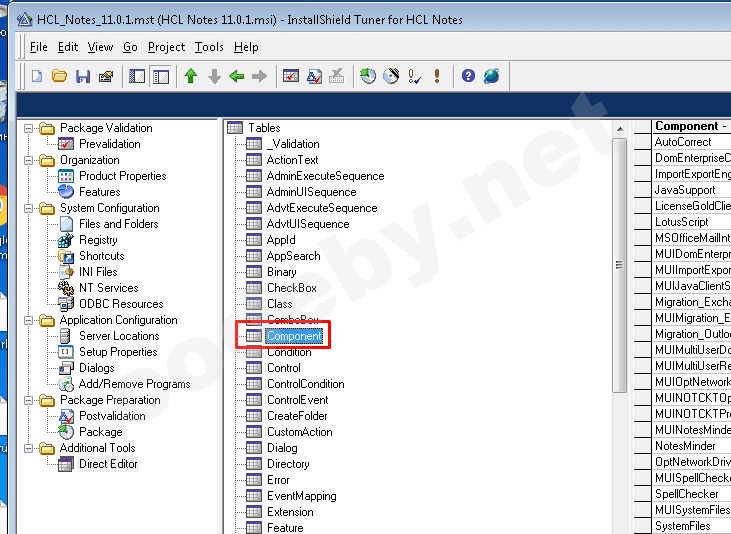Click the LotusScript component row
The height and width of the screenshot is (534, 731).
[x=691, y=222]
